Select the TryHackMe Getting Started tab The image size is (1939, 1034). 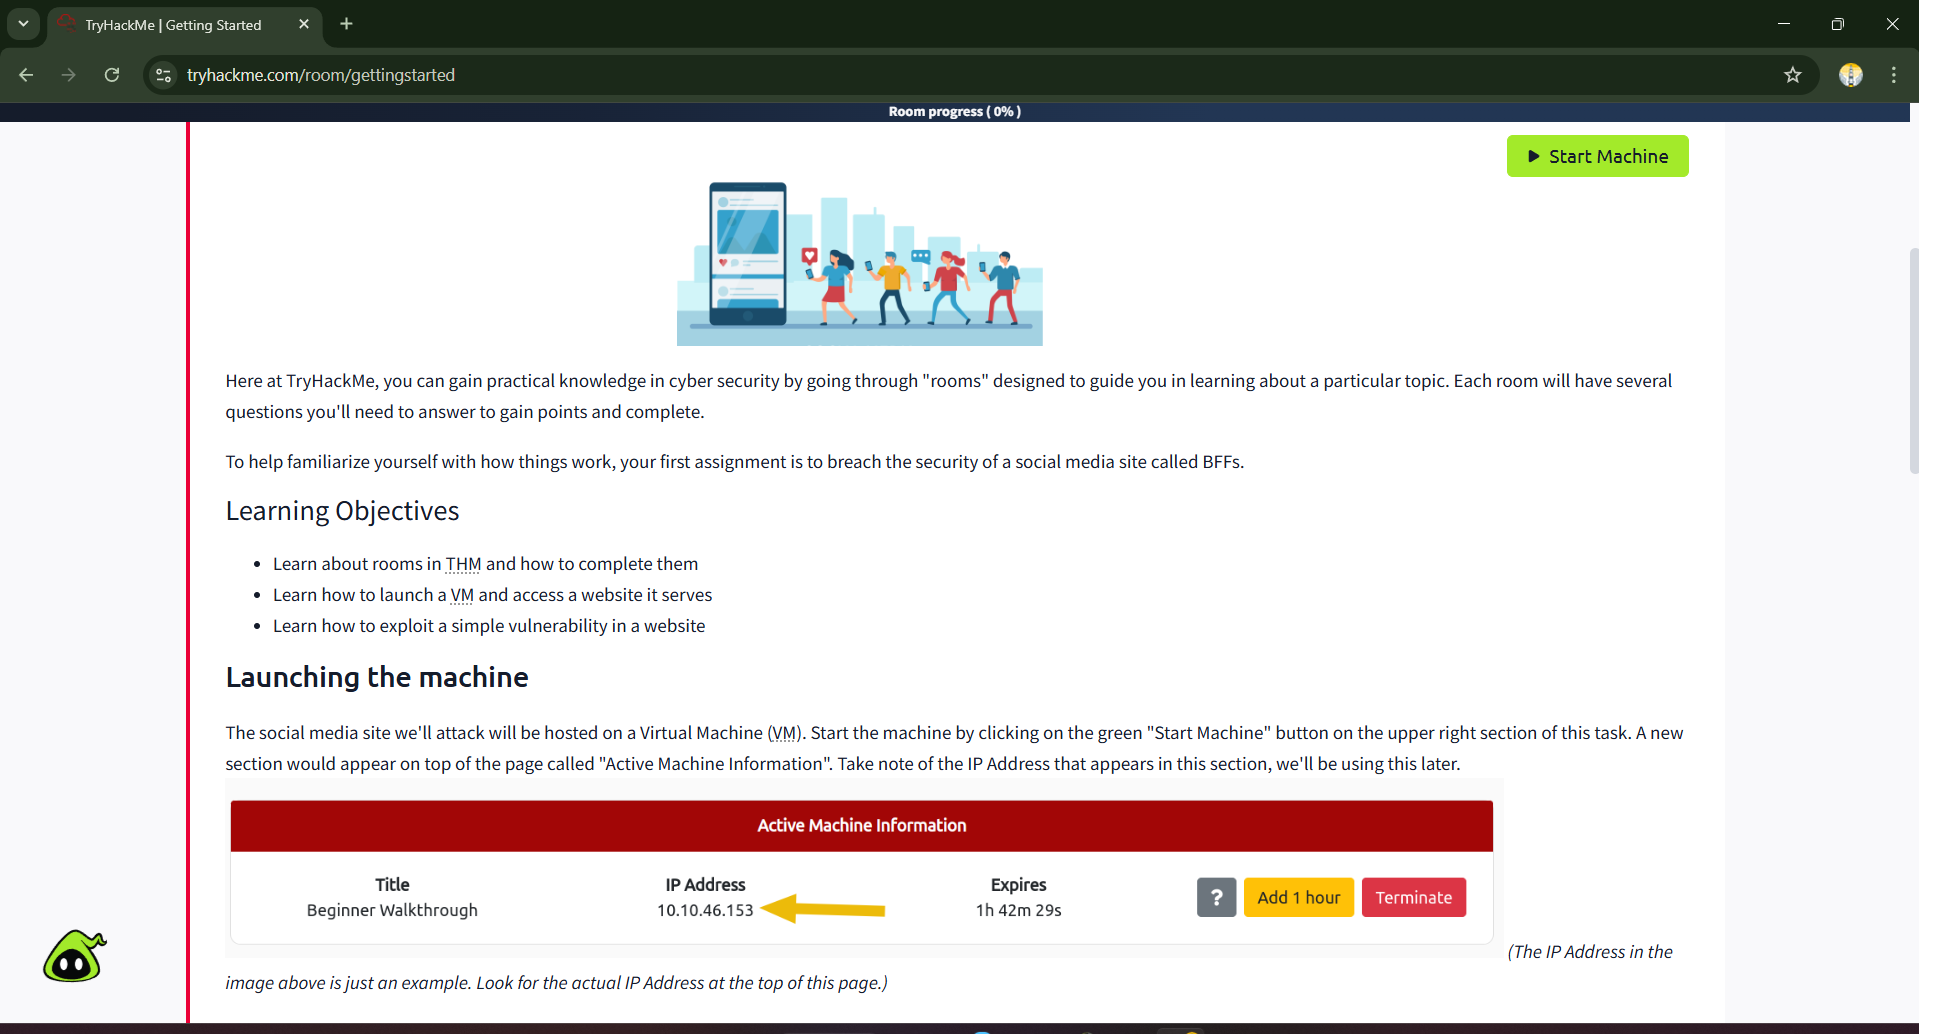[x=173, y=25]
